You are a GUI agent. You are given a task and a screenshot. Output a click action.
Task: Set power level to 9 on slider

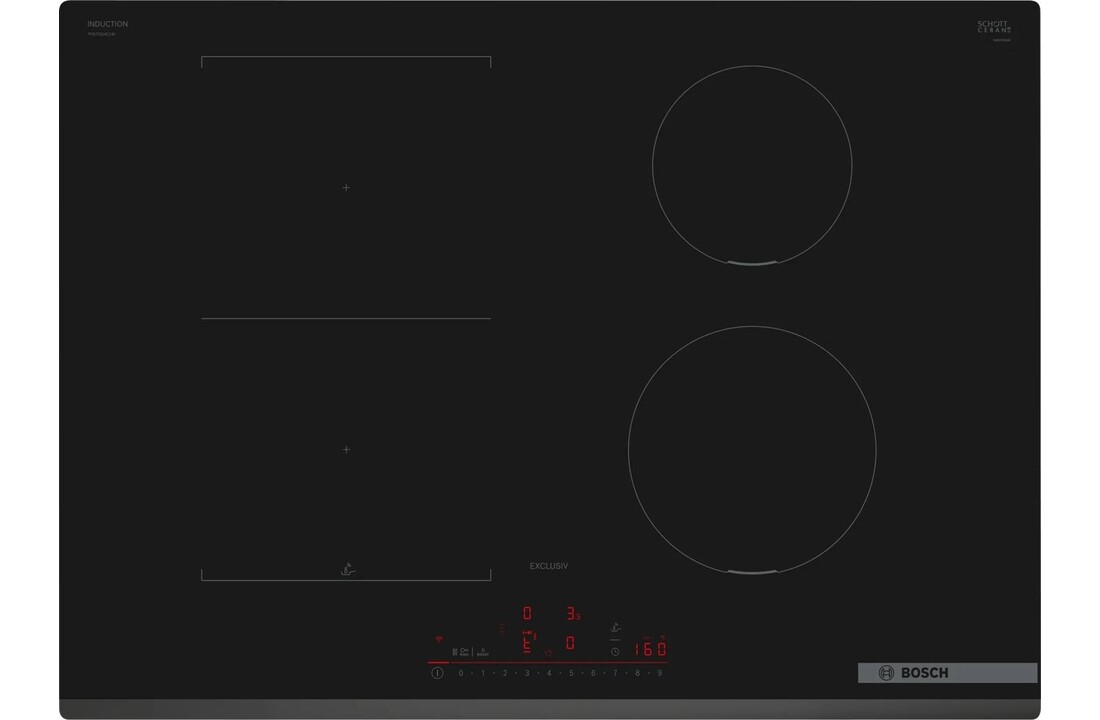pos(659,673)
